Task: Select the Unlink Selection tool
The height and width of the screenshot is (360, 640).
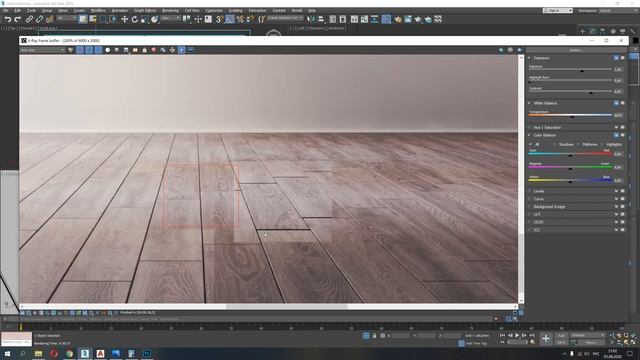Action: [x=39, y=19]
